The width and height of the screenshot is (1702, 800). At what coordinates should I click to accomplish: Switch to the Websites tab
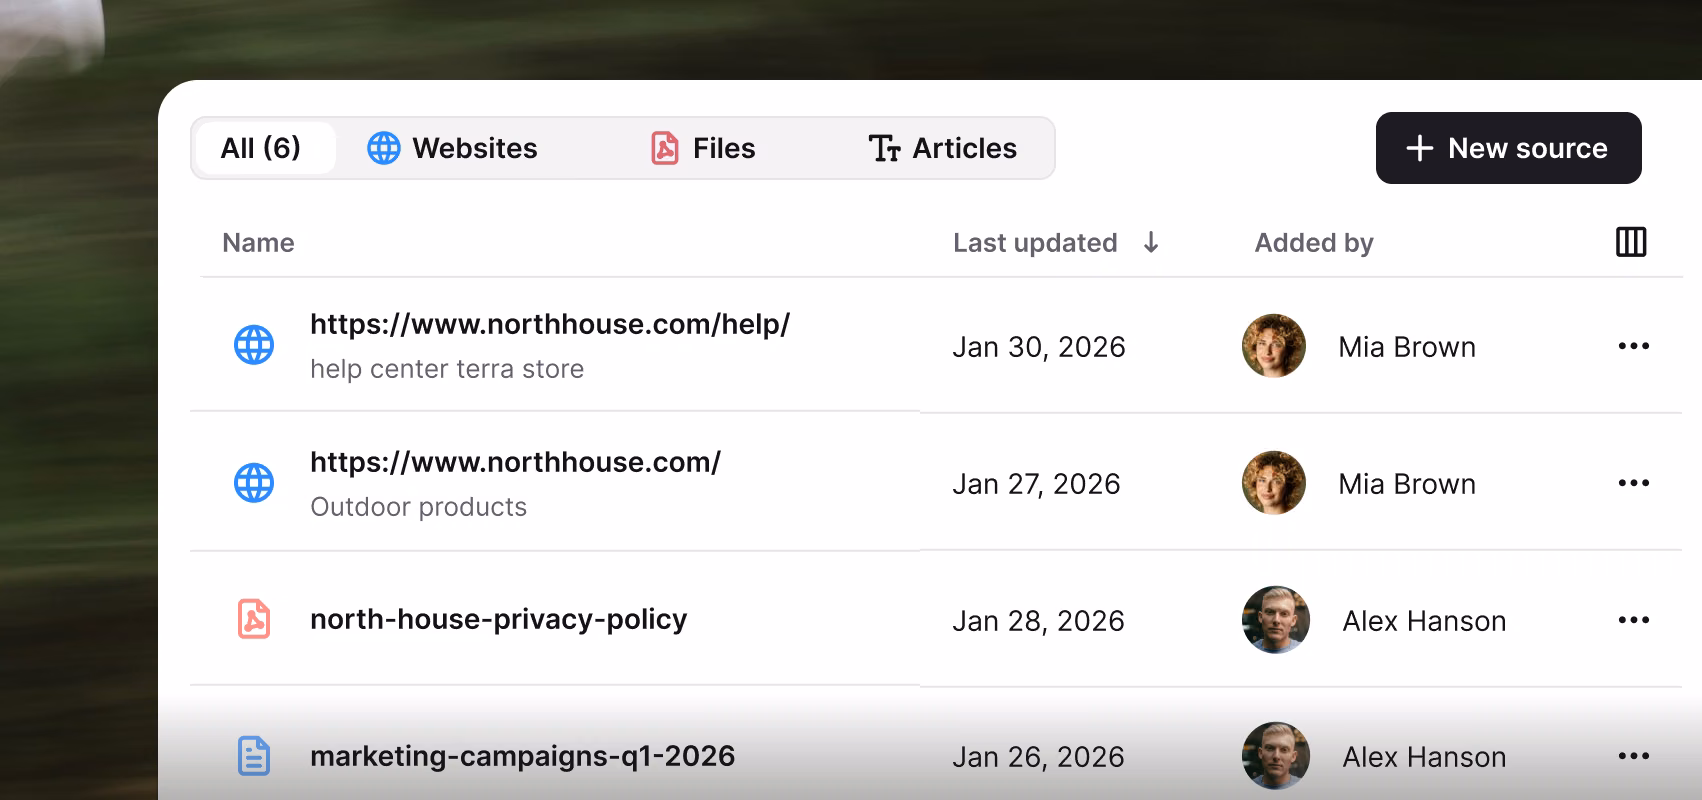(452, 148)
